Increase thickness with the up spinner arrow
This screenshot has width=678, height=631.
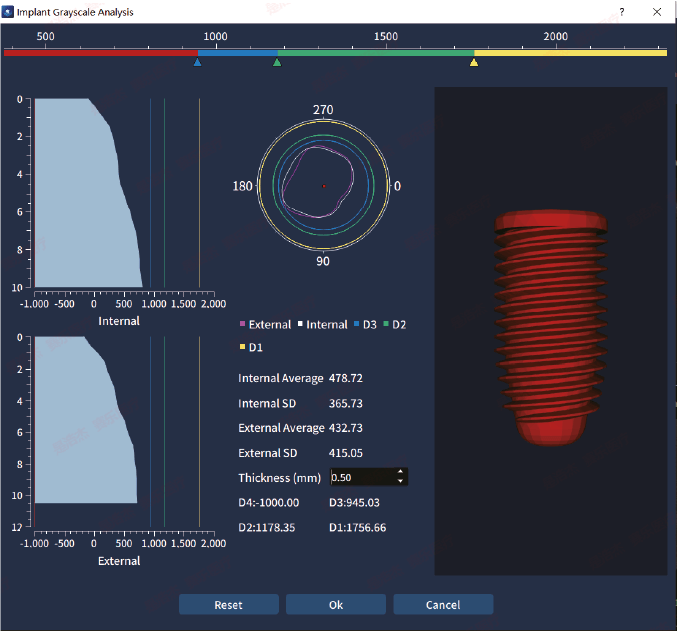[x=401, y=472]
